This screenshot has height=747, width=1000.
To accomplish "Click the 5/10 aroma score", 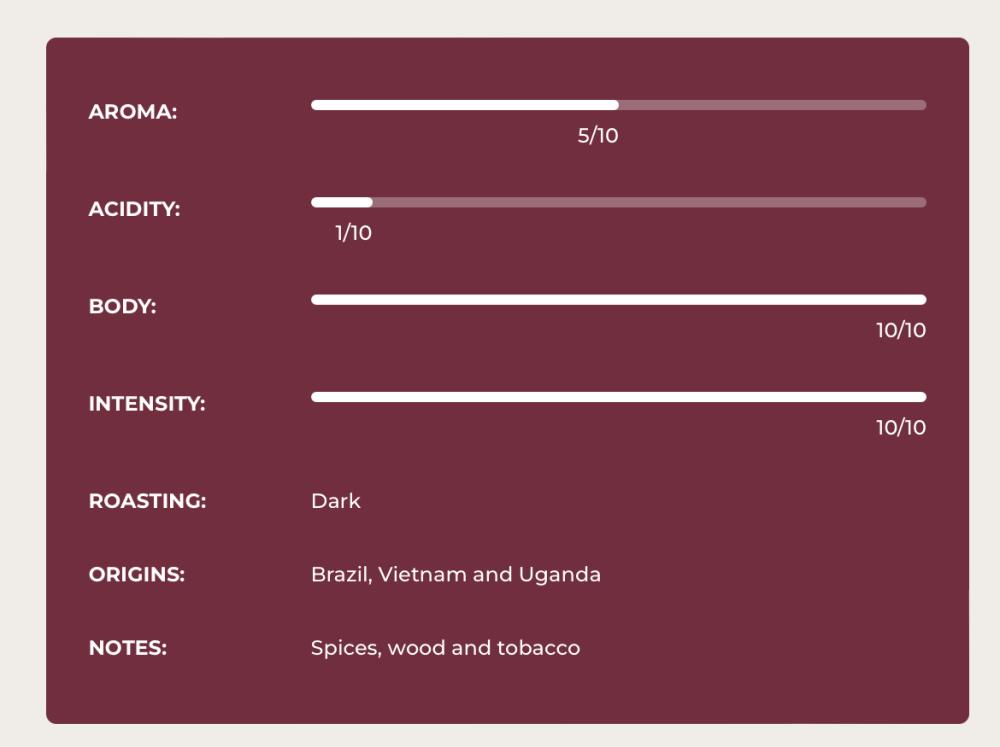I will pos(598,135).
